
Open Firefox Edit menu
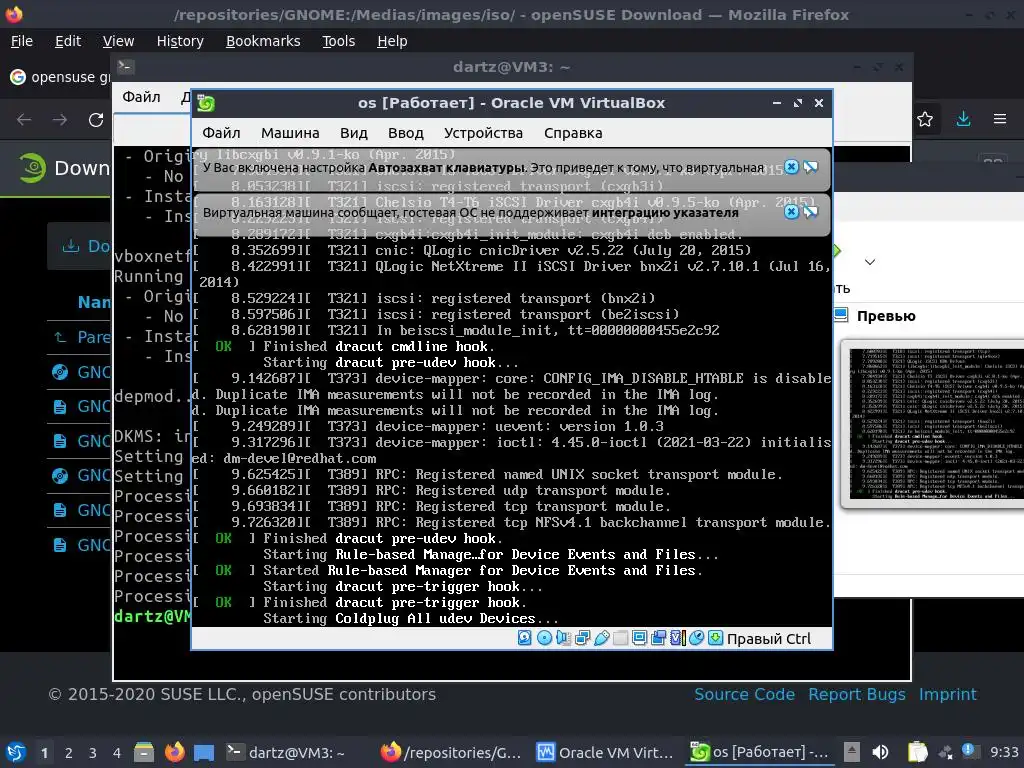68,41
